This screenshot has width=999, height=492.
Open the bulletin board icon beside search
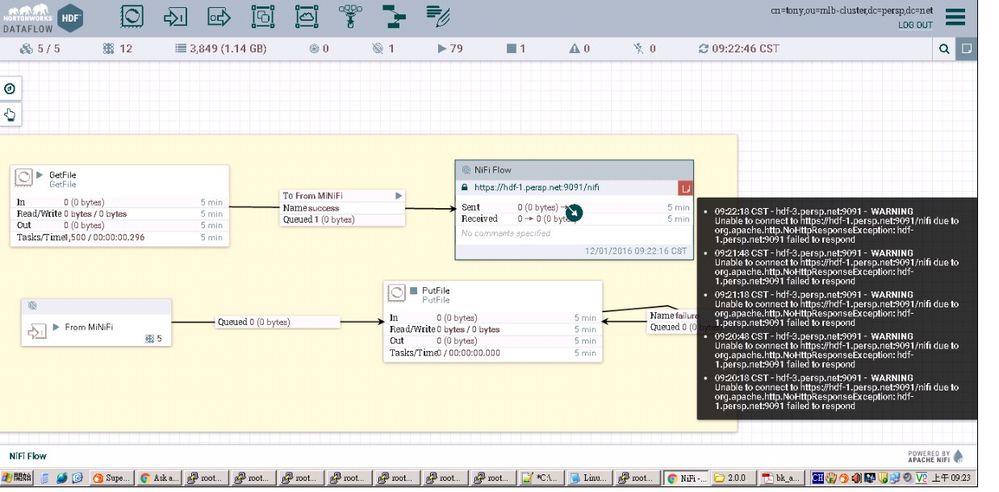966,48
